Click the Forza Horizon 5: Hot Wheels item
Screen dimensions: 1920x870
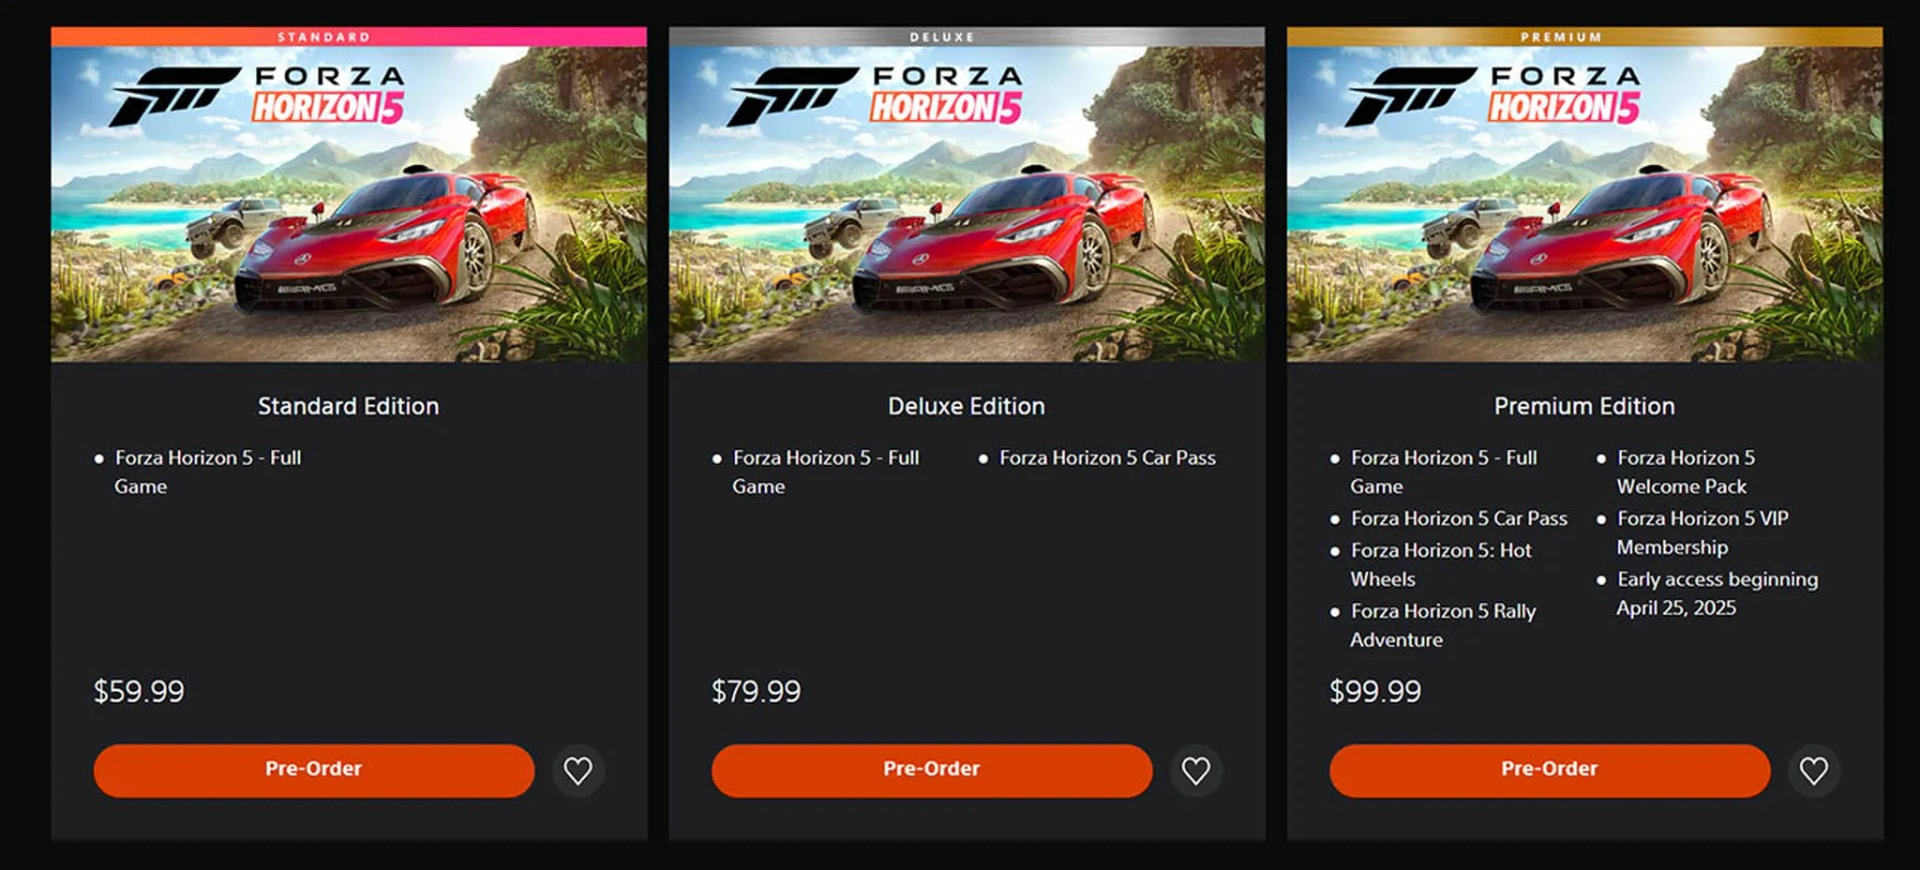coord(1443,564)
